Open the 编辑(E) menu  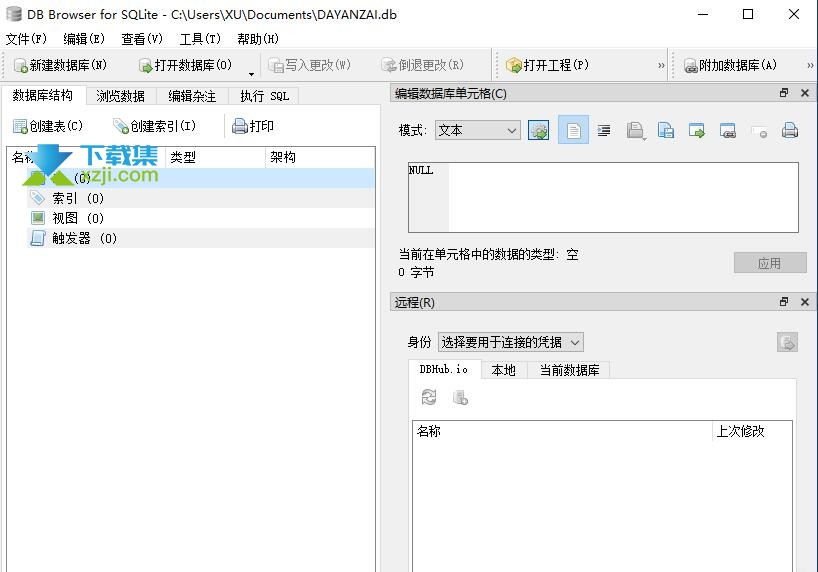83,39
